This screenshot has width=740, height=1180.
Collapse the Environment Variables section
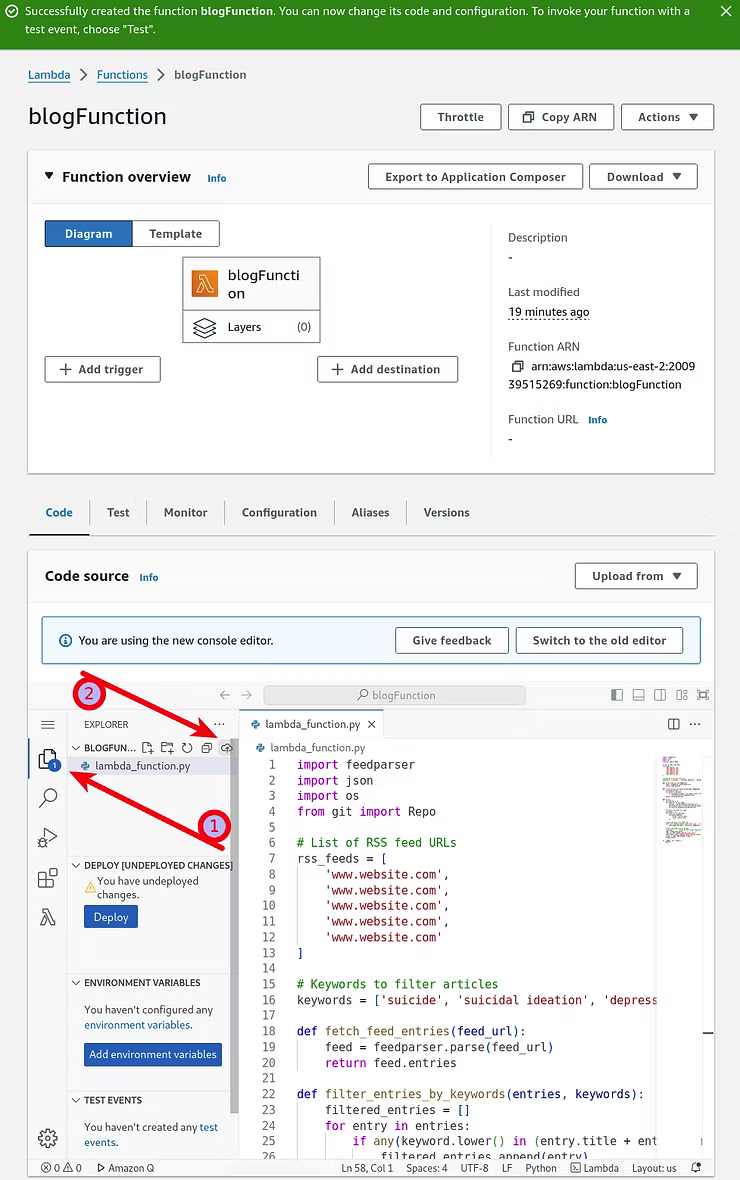click(x=76, y=983)
